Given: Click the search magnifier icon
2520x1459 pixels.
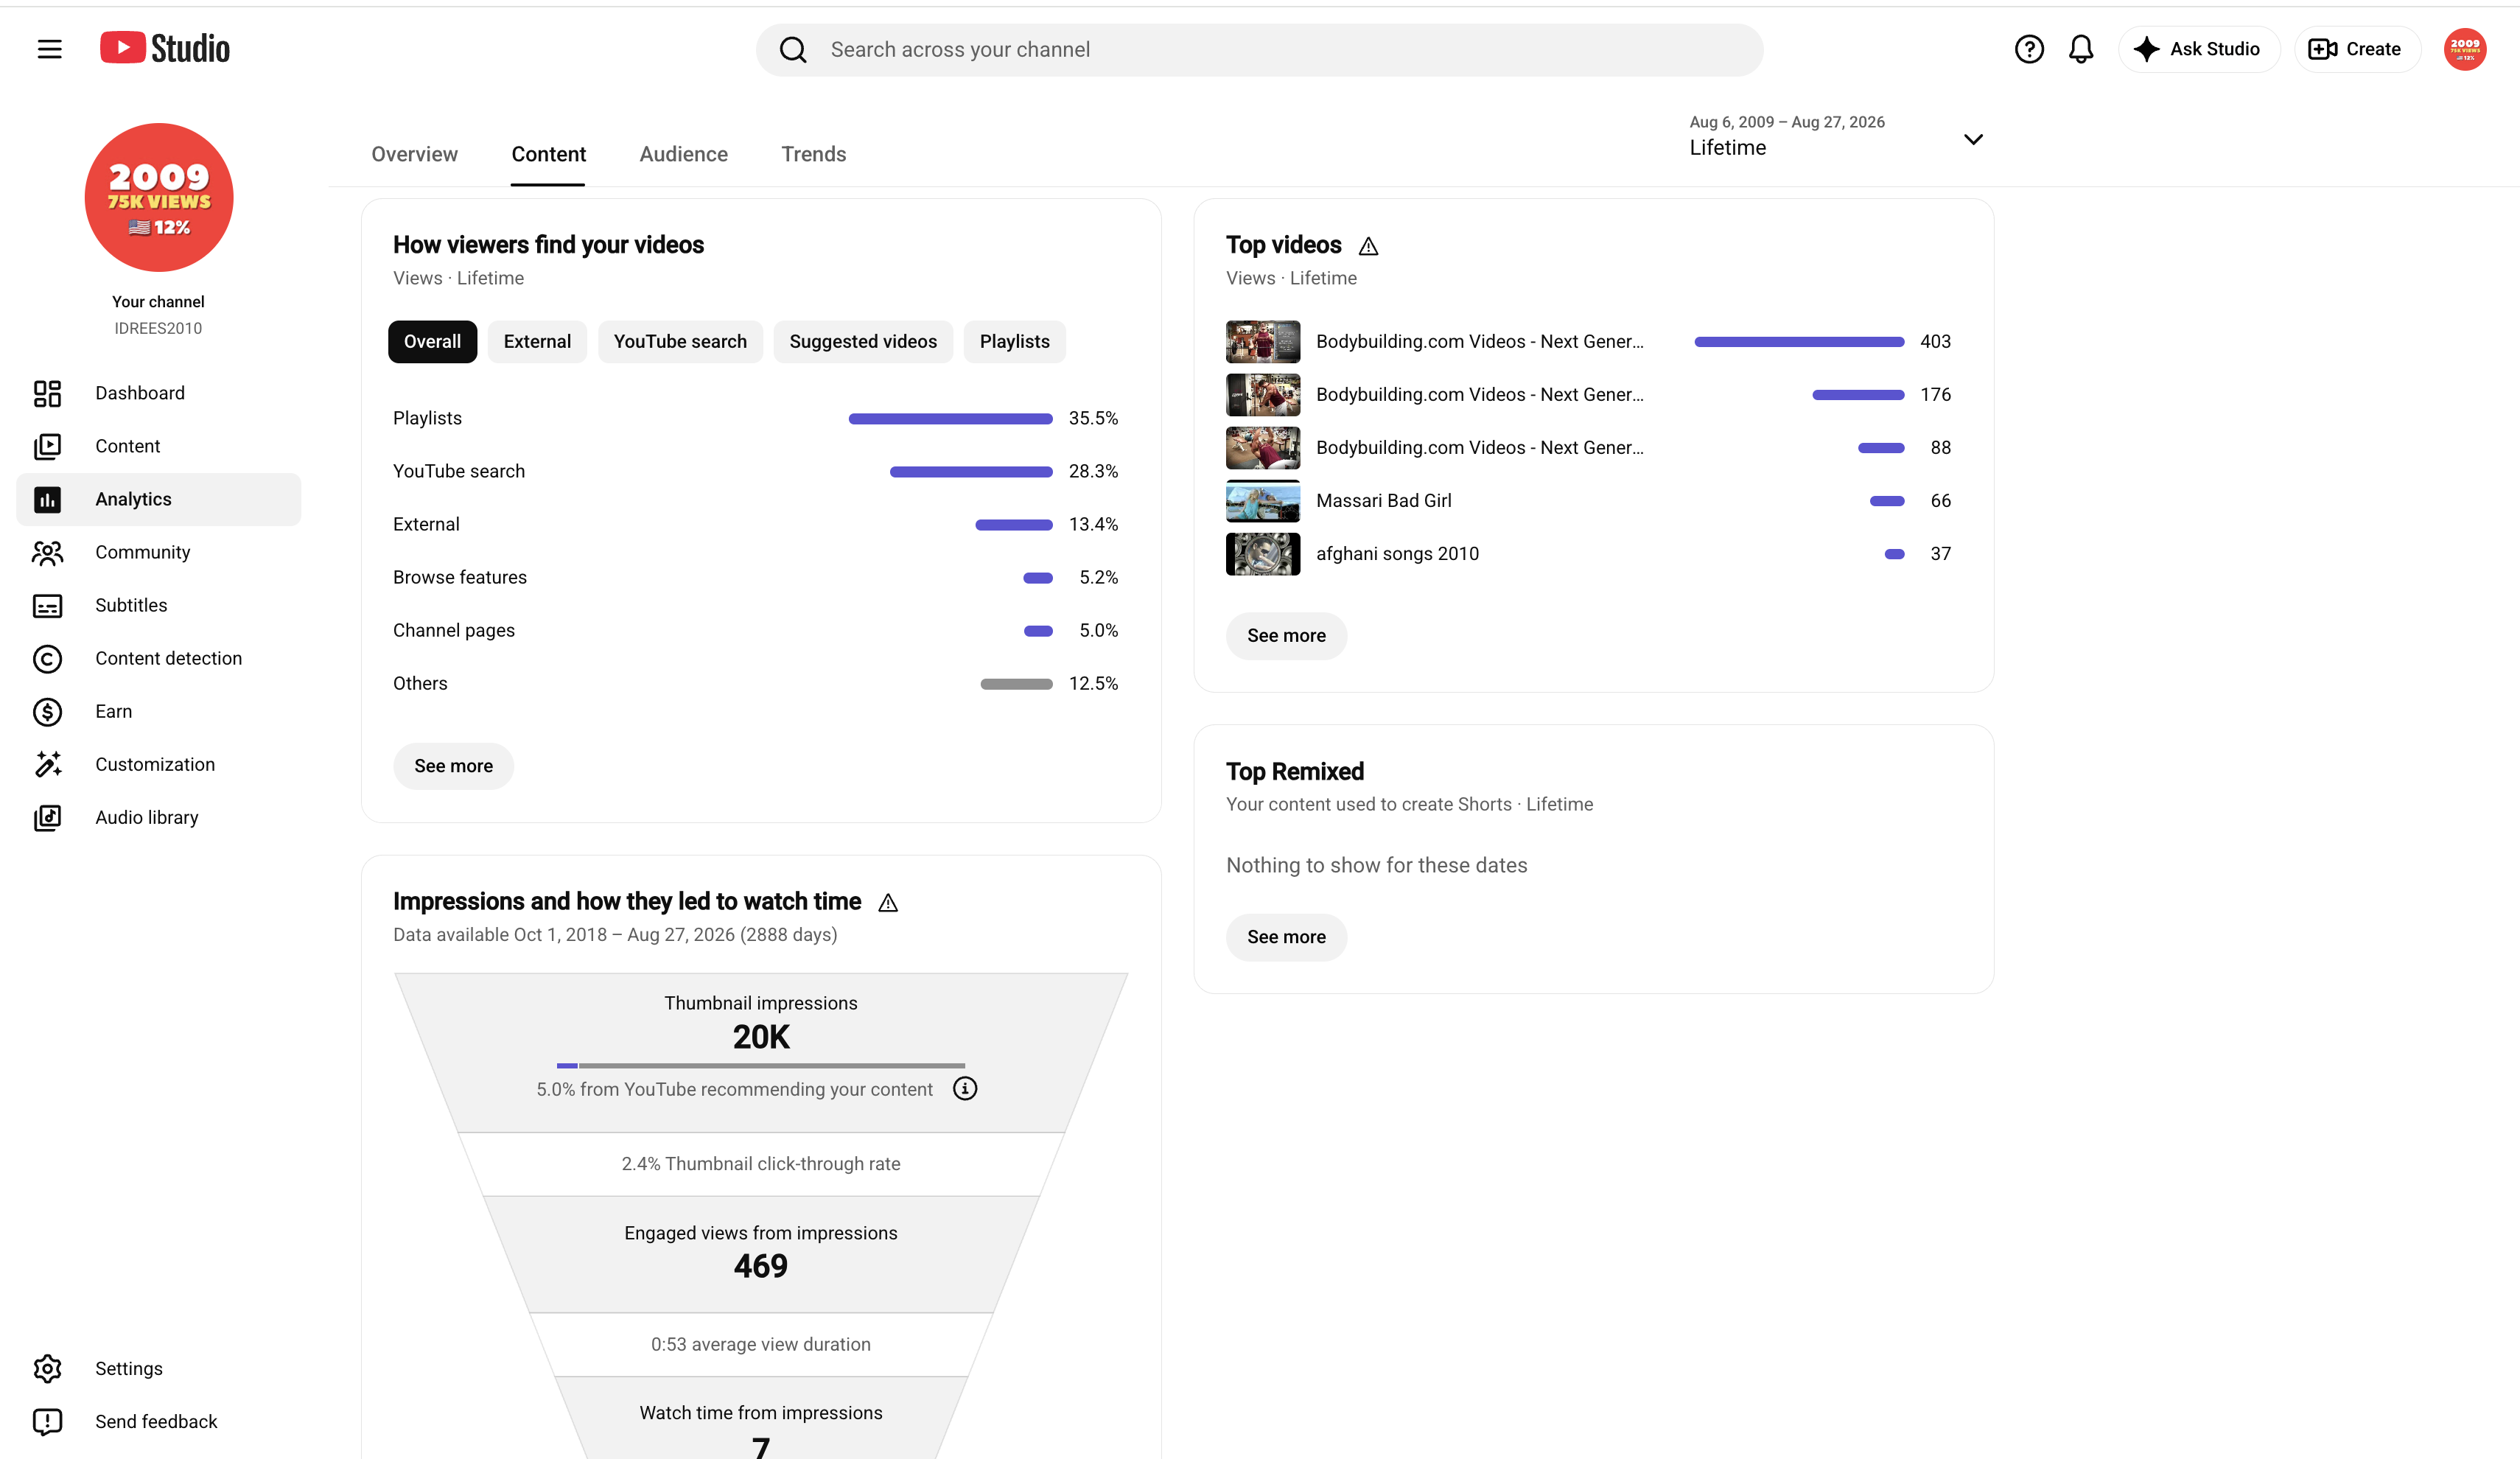Looking at the screenshot, I should click(793, 50).
